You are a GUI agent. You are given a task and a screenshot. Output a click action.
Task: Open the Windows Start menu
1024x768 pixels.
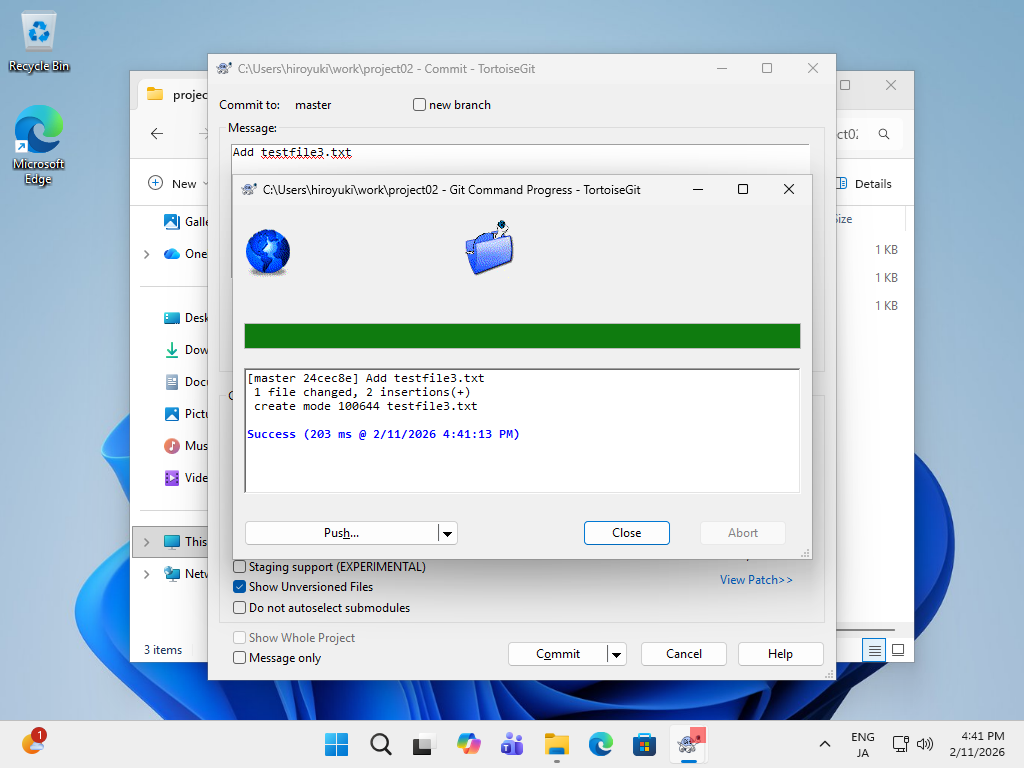click(x=336, y=744)
